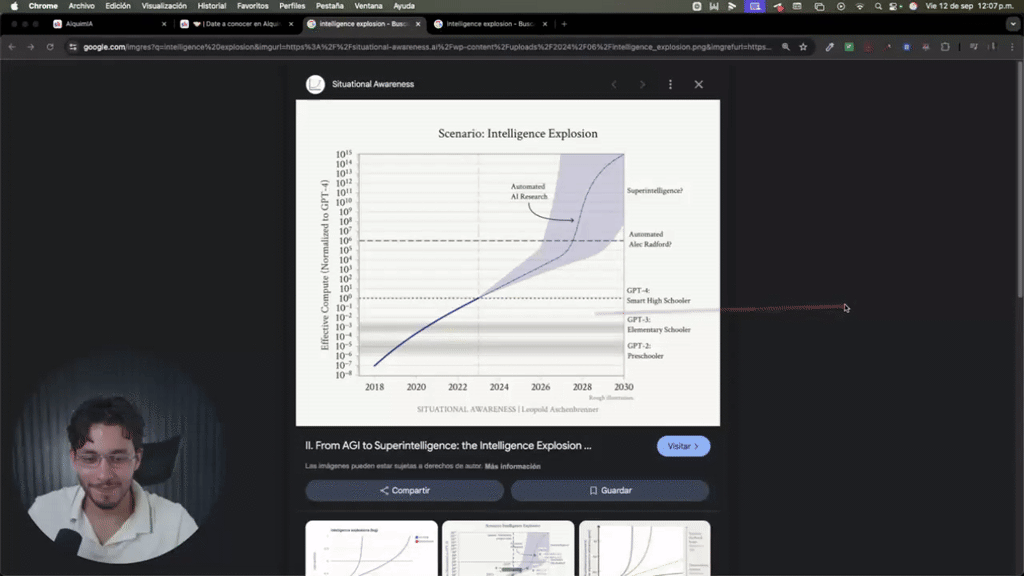Close the Situational Awareness image preview
Viewport: 1024px width, 576px height.
pos(699,84)
